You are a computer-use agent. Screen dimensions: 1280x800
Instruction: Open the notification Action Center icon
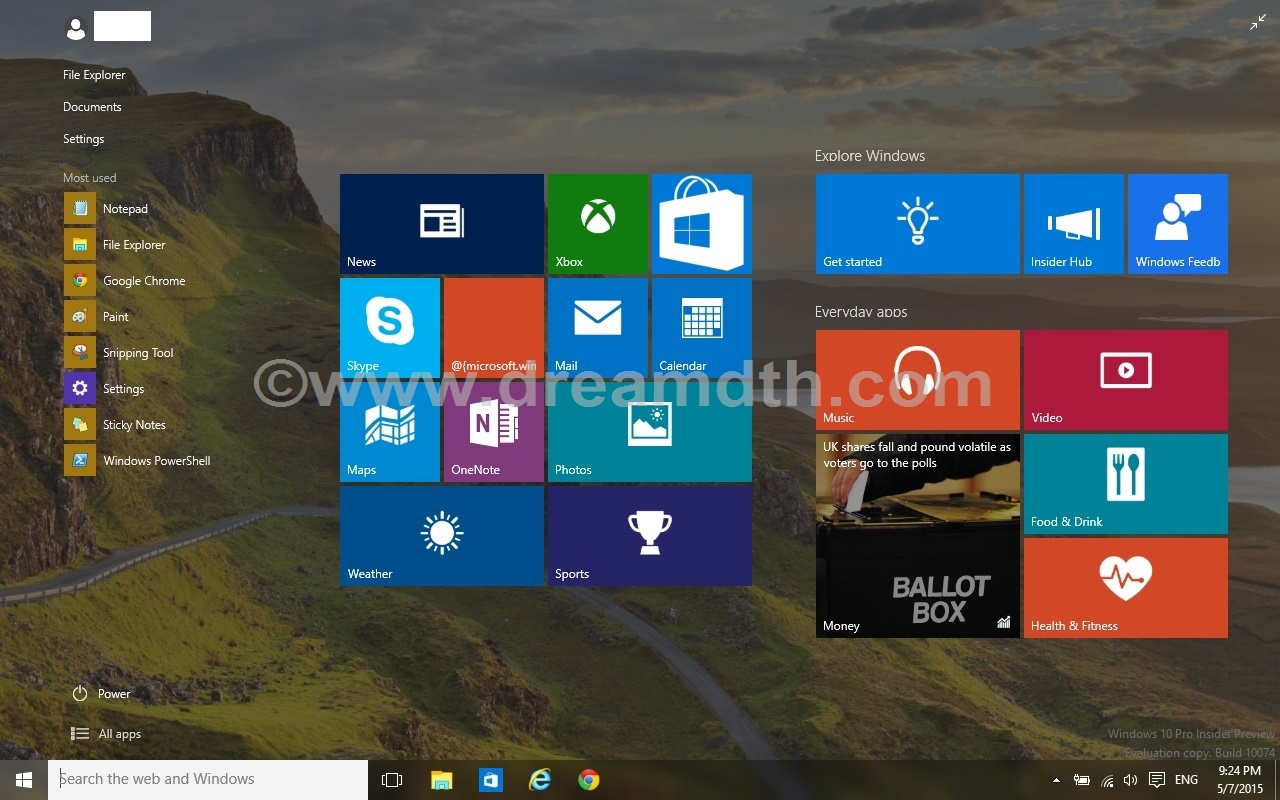(1157, 780)
